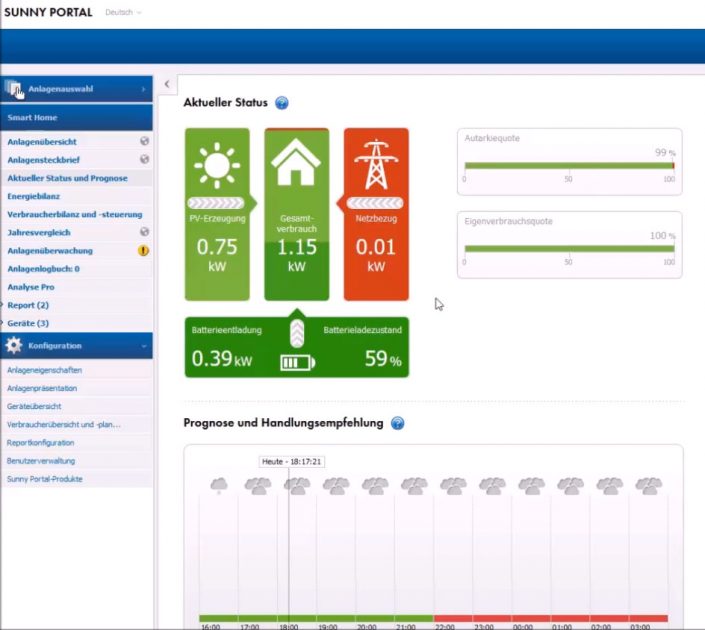Expand the Anlagenauswahl panel

[143, 89]
